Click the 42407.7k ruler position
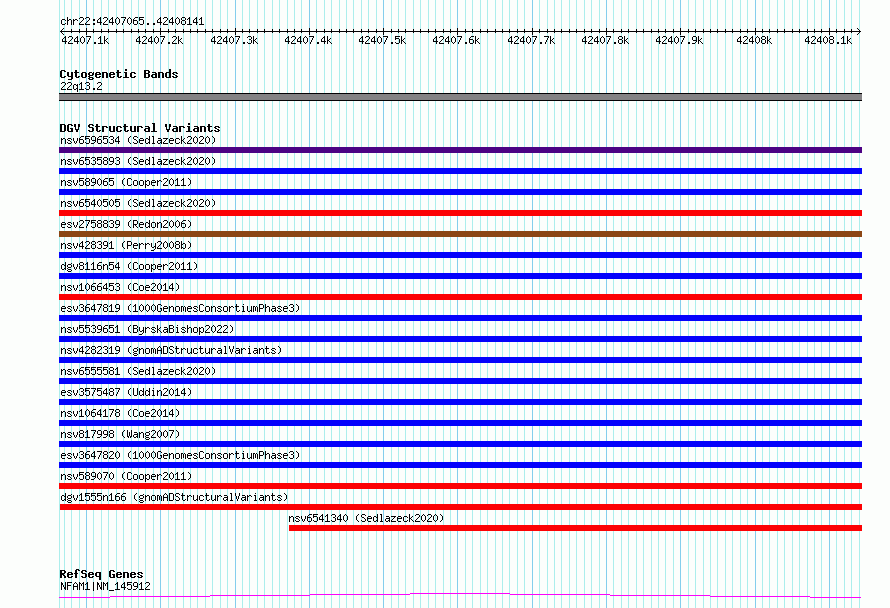This screenshot has height=608, width=890. point(531,40)
